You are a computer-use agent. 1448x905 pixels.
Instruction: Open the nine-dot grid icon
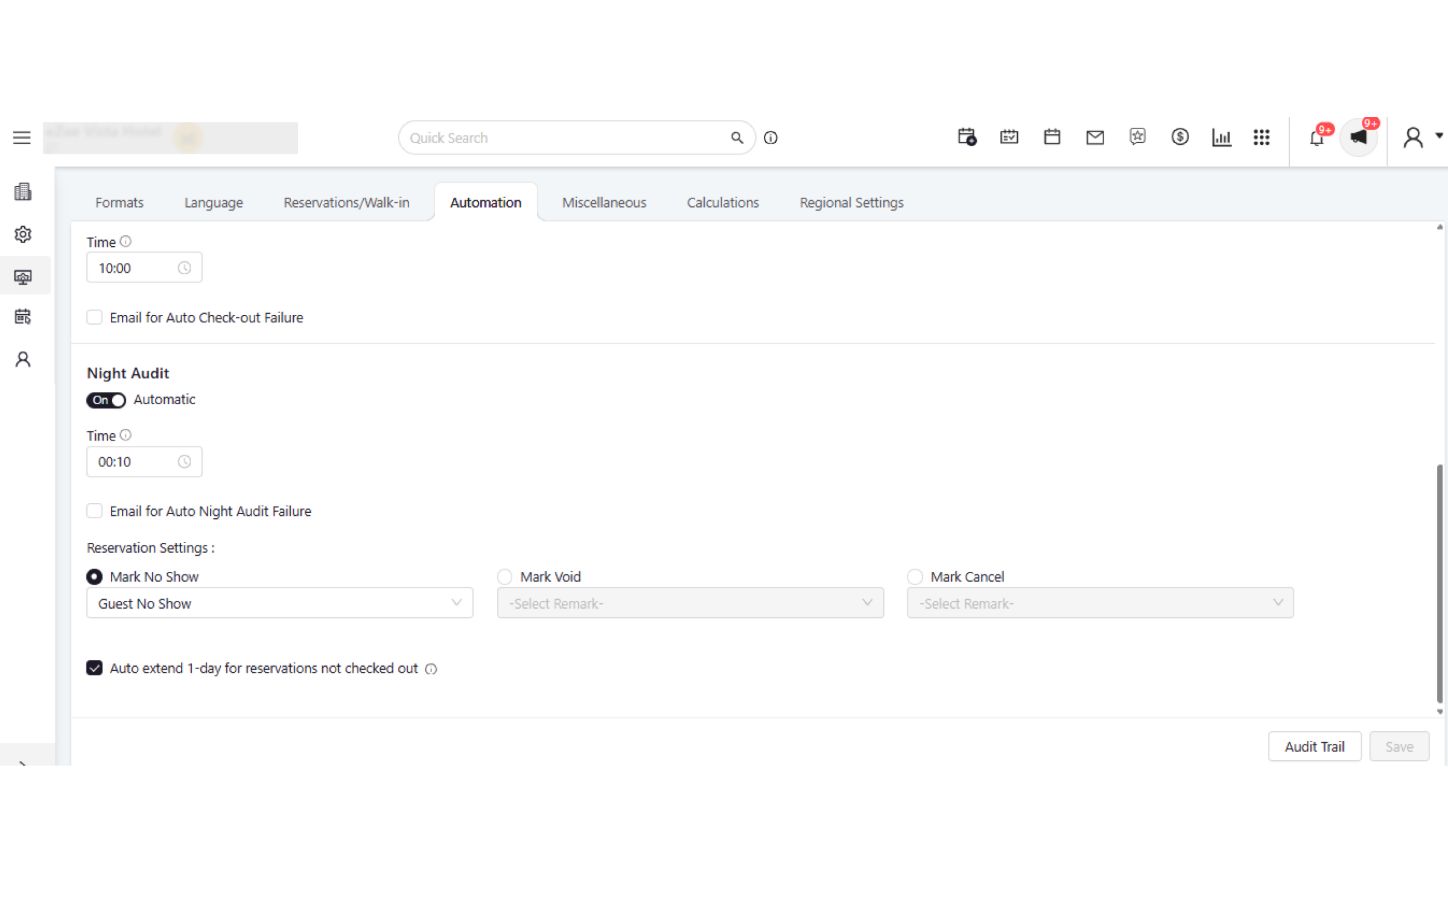pos(1262,137)
